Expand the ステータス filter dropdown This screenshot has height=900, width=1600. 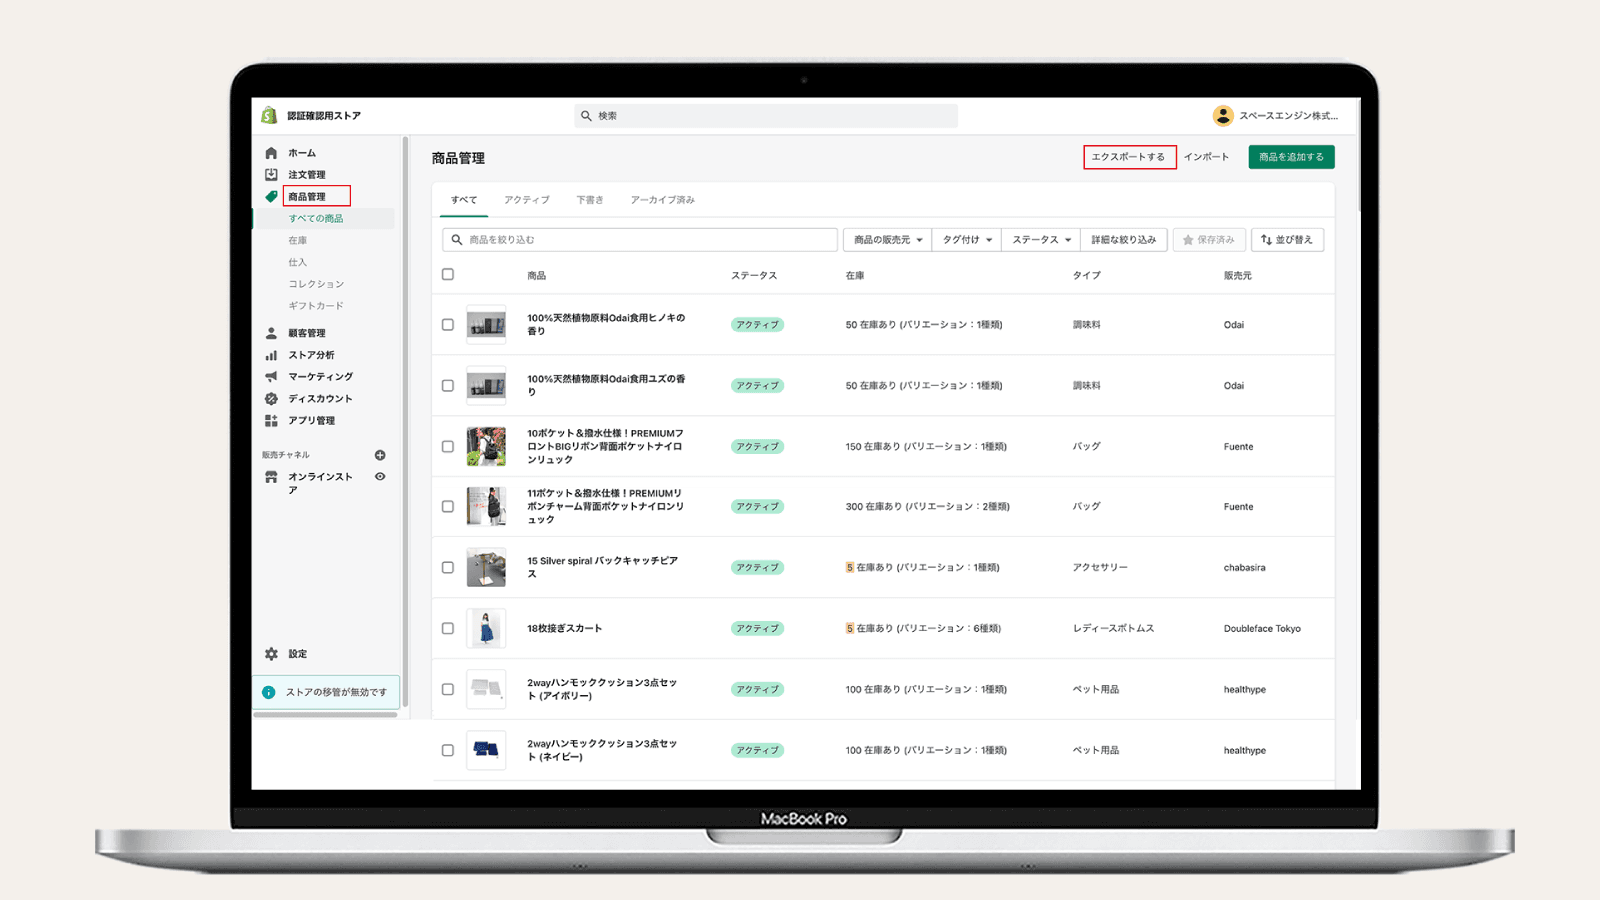point(1040,239)
